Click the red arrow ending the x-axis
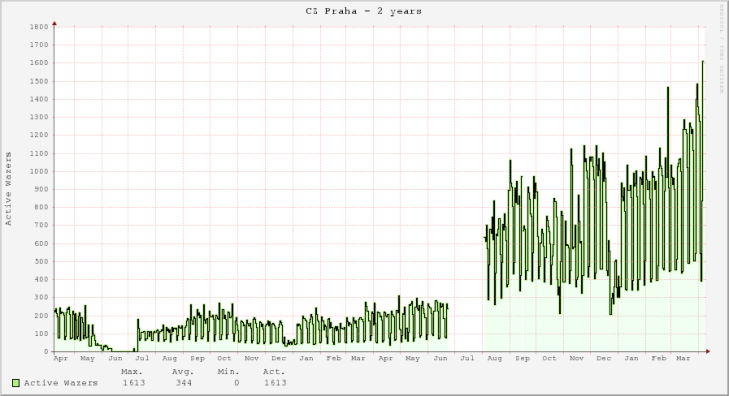Image resolution: width=729 pixels, height=396 pixels. [x=708, y=351]
